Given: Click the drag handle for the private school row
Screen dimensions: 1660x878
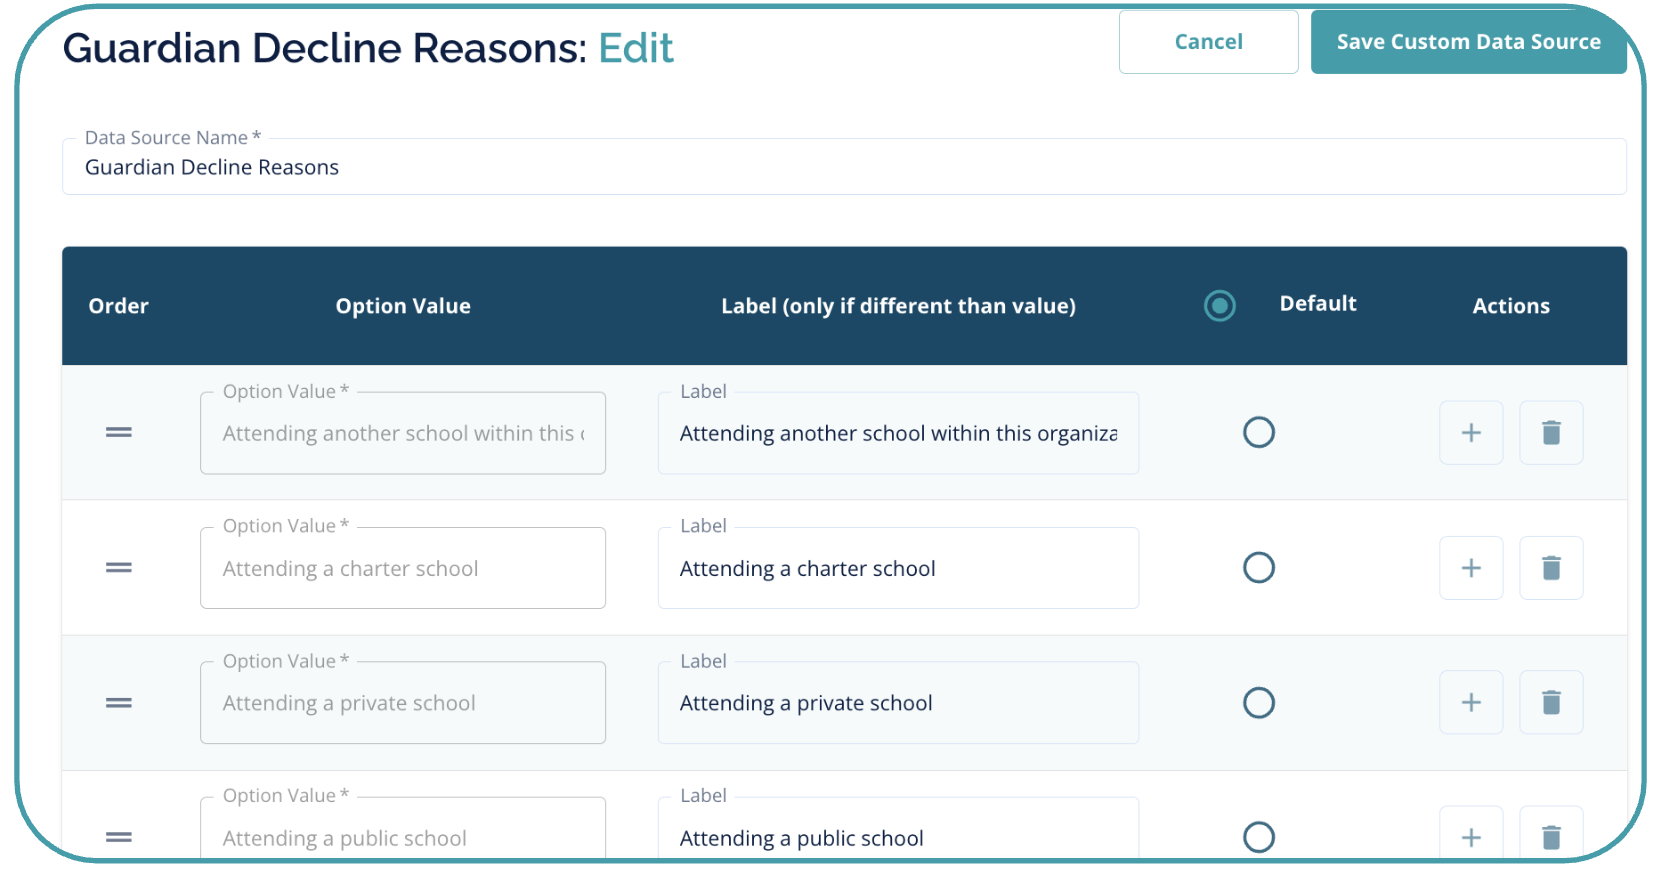Looking at the screenshot, I should pos(119,703).
